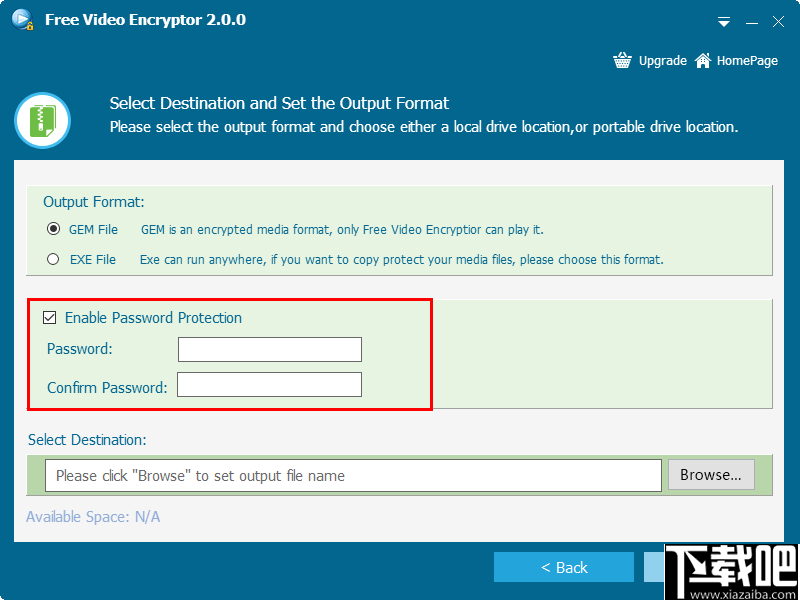
Task: Click the player icon beside the window title
Action: coord(21,19)
